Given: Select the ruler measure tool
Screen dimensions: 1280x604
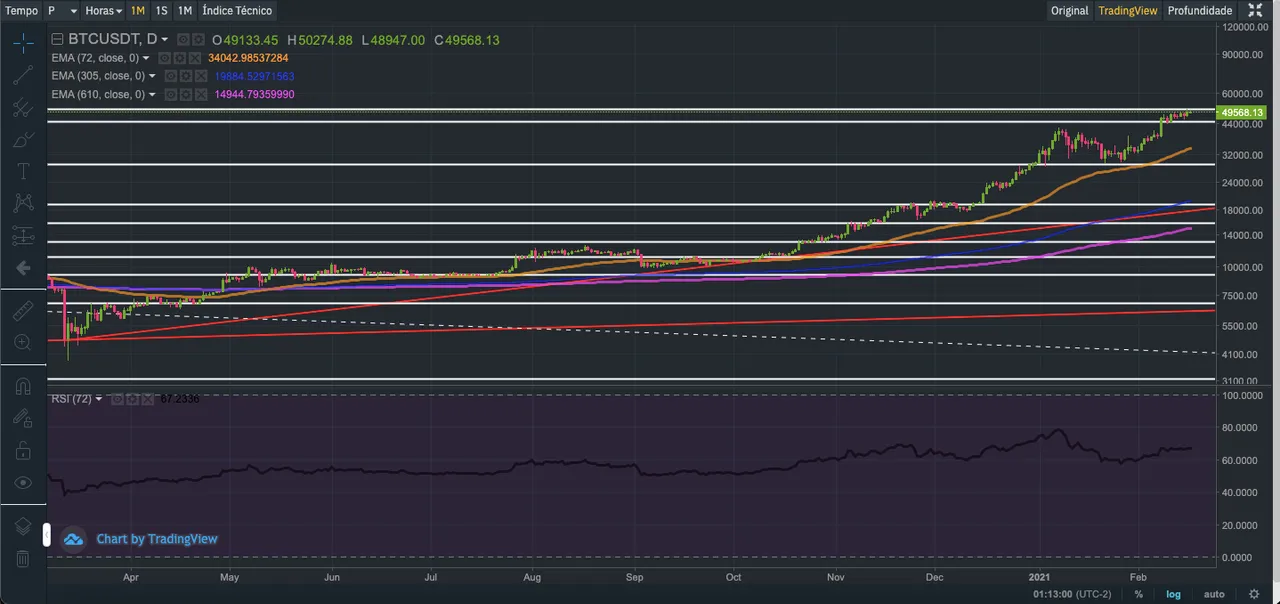Looking at the screenshot, I should (23, 311).
